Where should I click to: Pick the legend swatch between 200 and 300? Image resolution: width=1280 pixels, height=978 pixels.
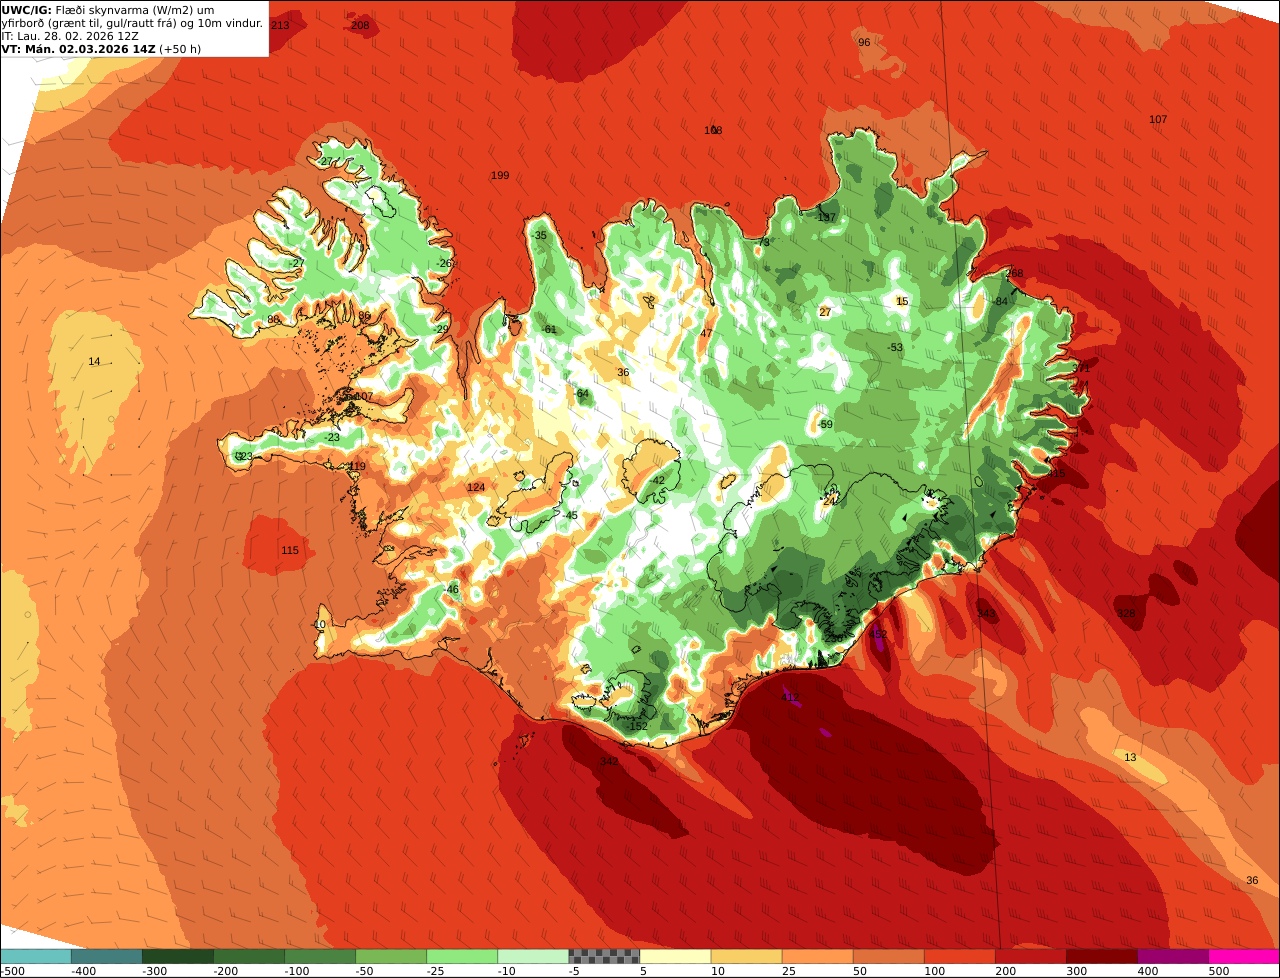1030,956
